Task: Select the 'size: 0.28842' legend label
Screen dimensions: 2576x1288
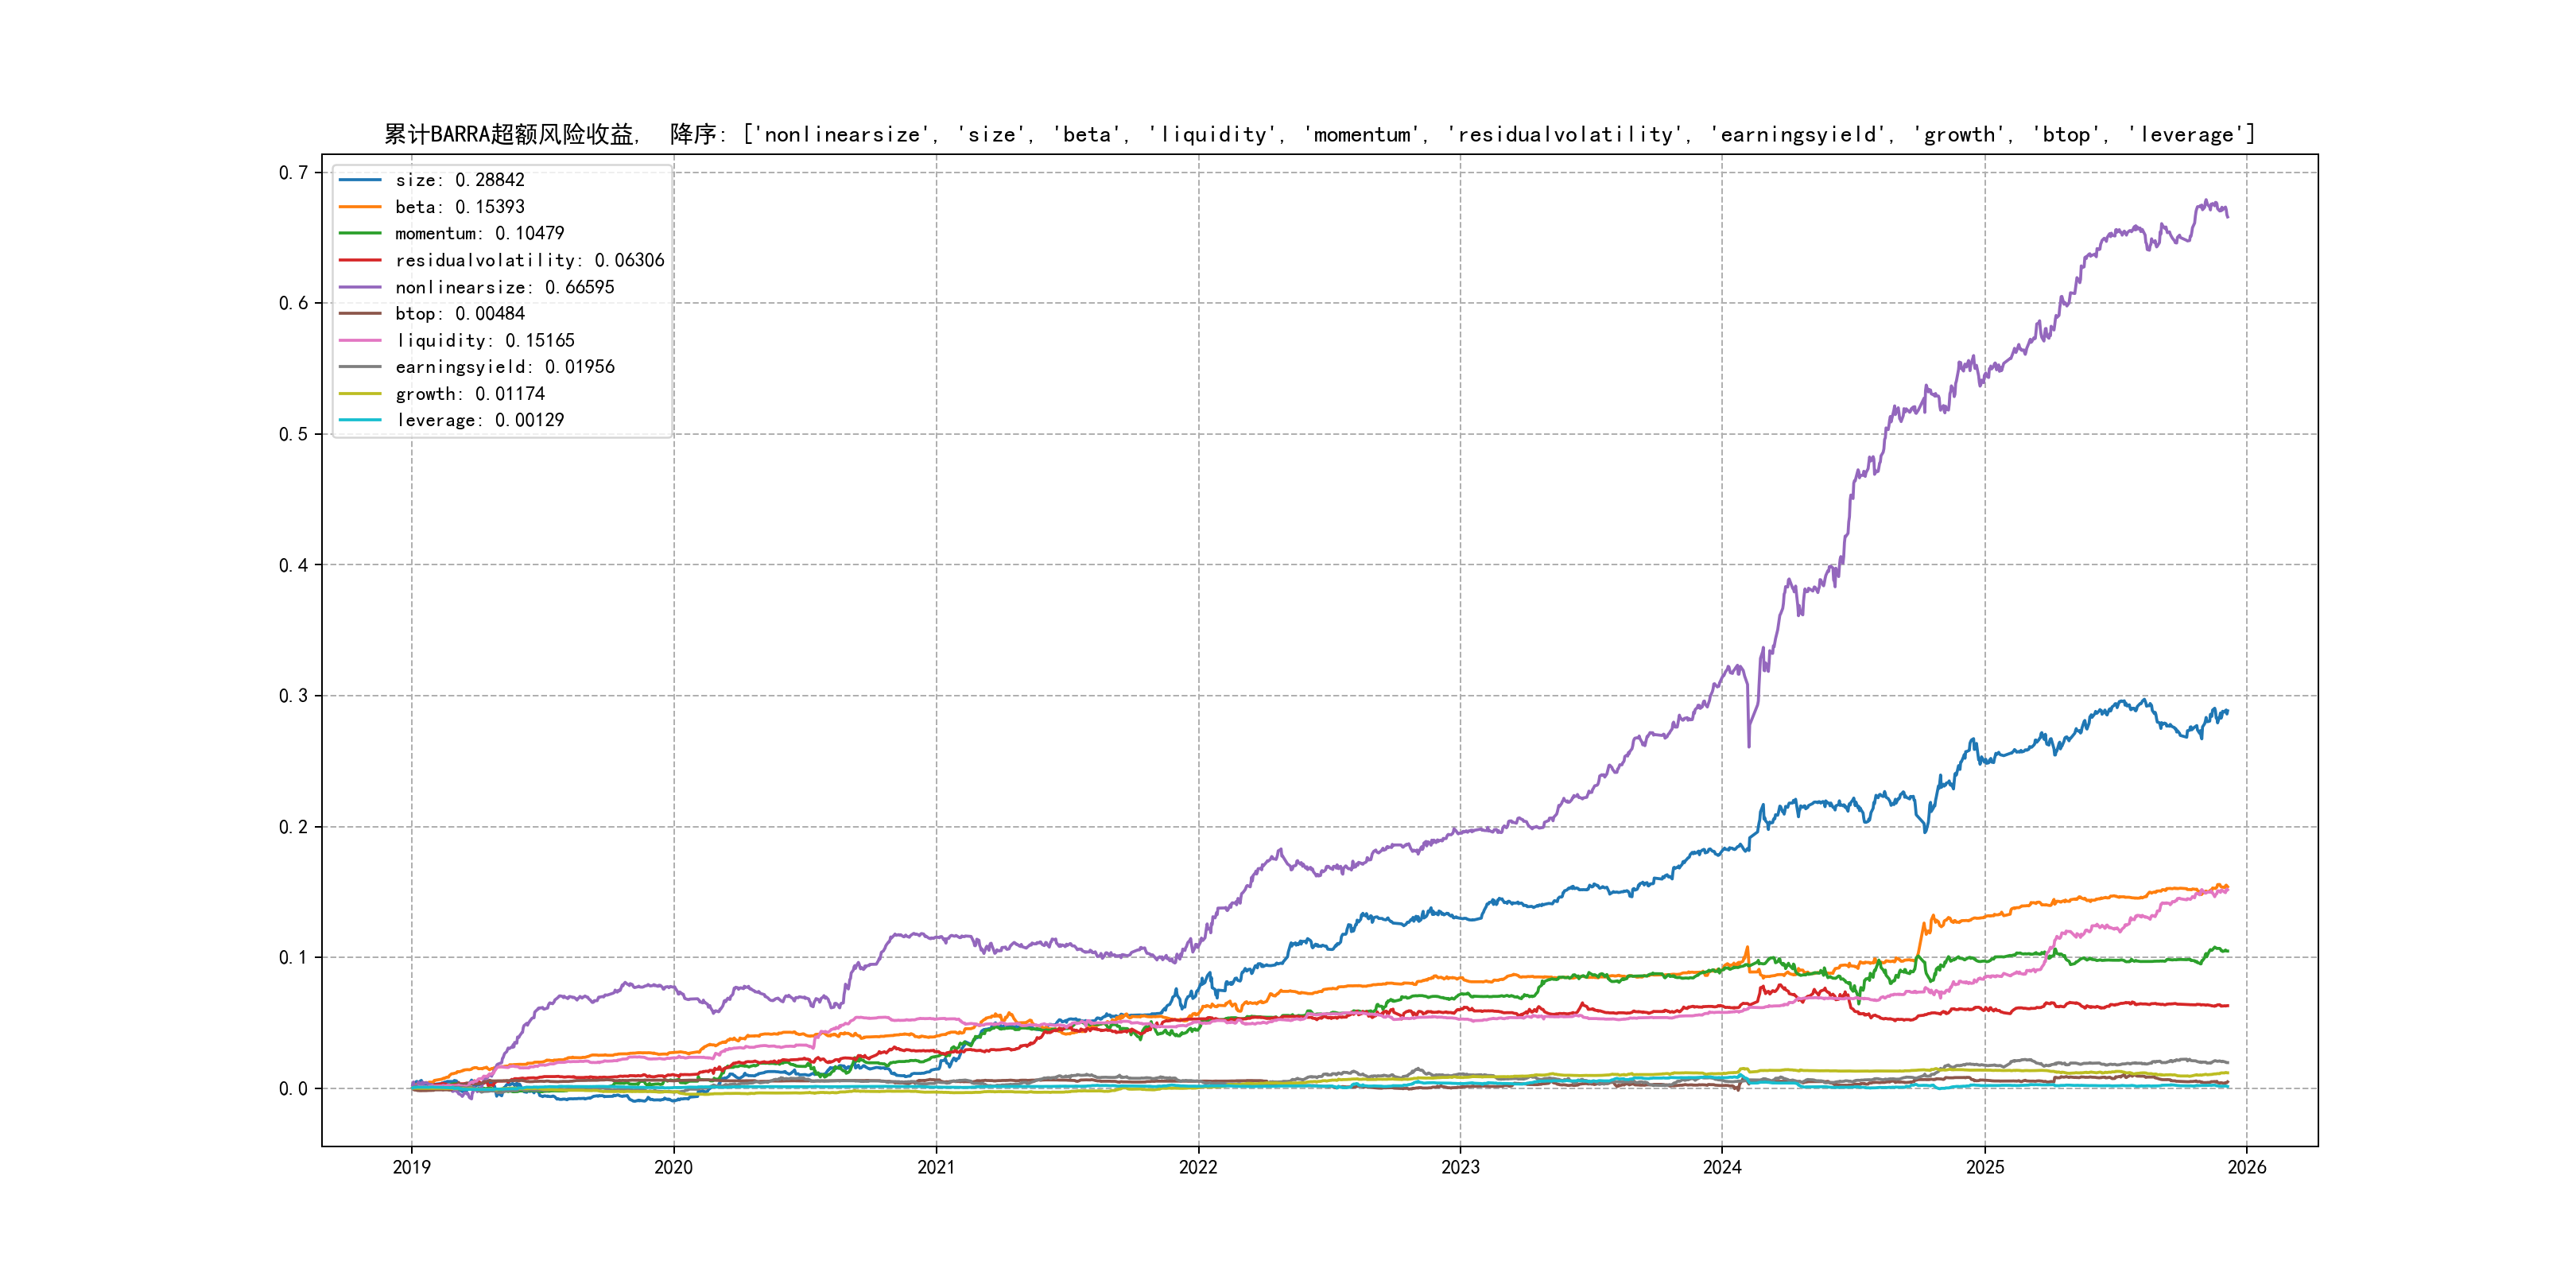Action: click(459, 180)
